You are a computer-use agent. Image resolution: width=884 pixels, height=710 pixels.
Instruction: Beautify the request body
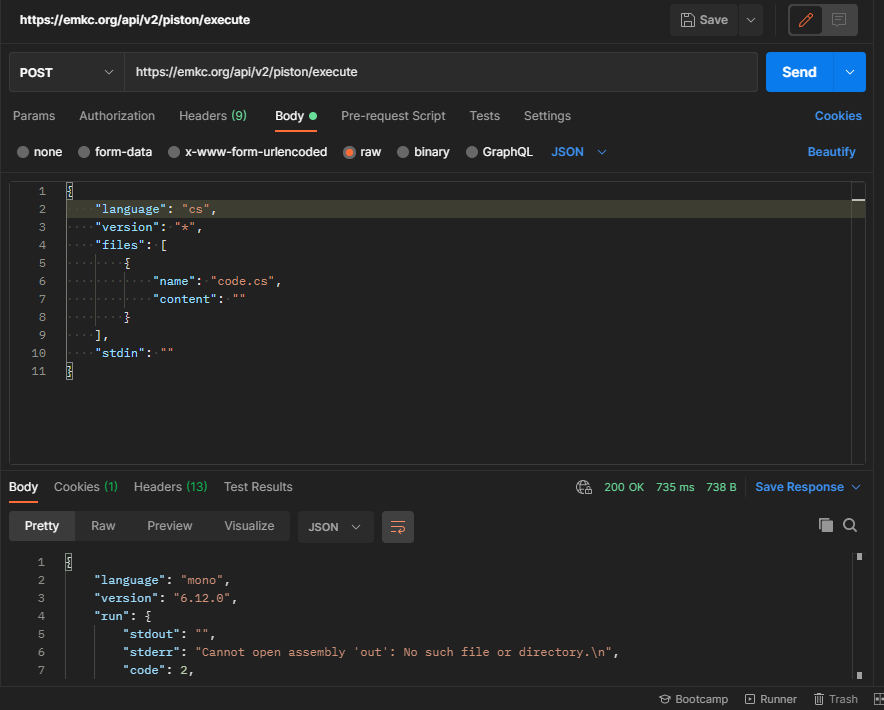click(831, 152)
